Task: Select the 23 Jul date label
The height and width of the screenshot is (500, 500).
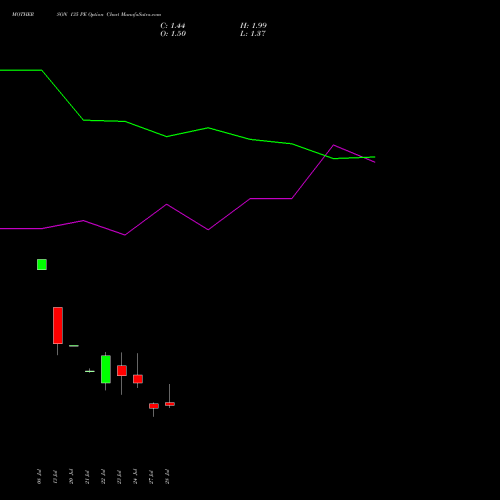Action: [119, 477]
